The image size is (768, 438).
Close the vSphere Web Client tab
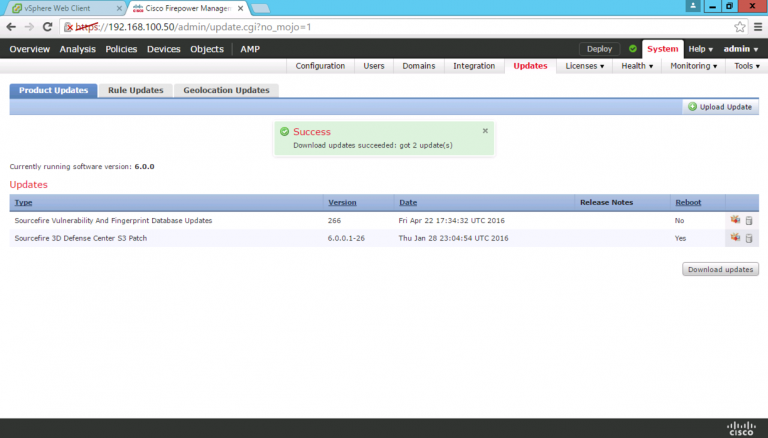pyautogui.click(x=119, y=8)
